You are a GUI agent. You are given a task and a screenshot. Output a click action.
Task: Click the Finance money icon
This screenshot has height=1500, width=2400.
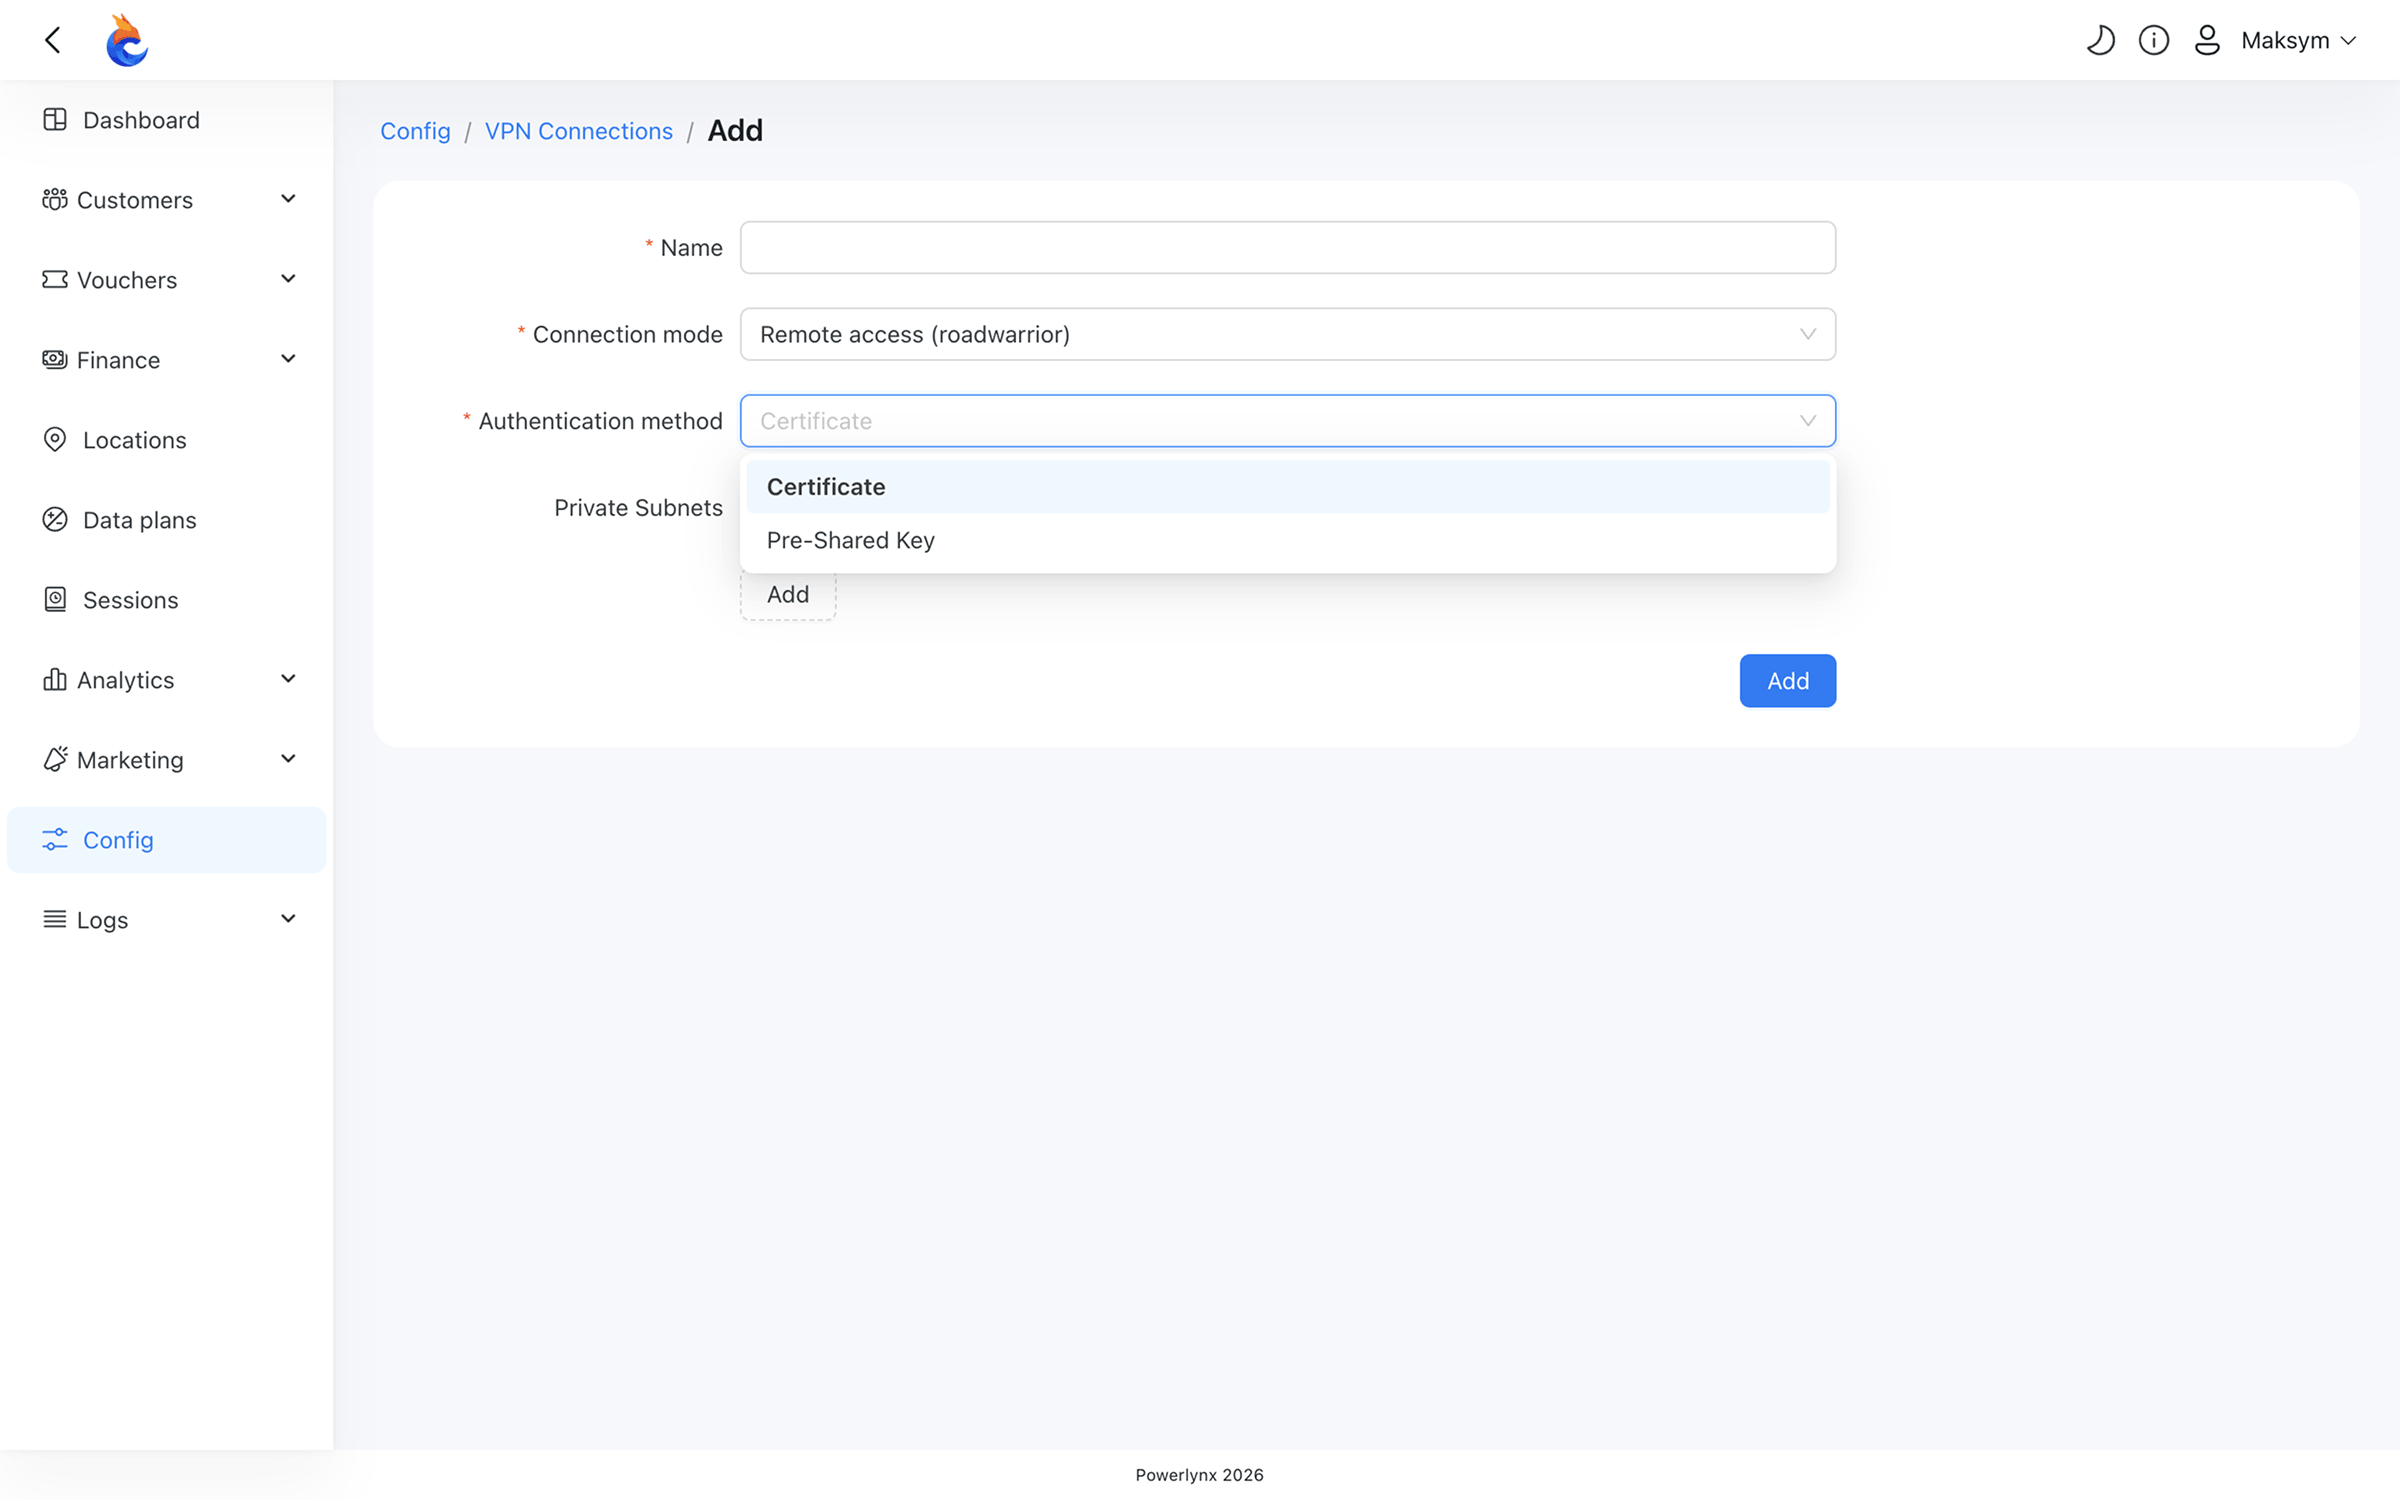pyautogui.click(x=55, y=360)
